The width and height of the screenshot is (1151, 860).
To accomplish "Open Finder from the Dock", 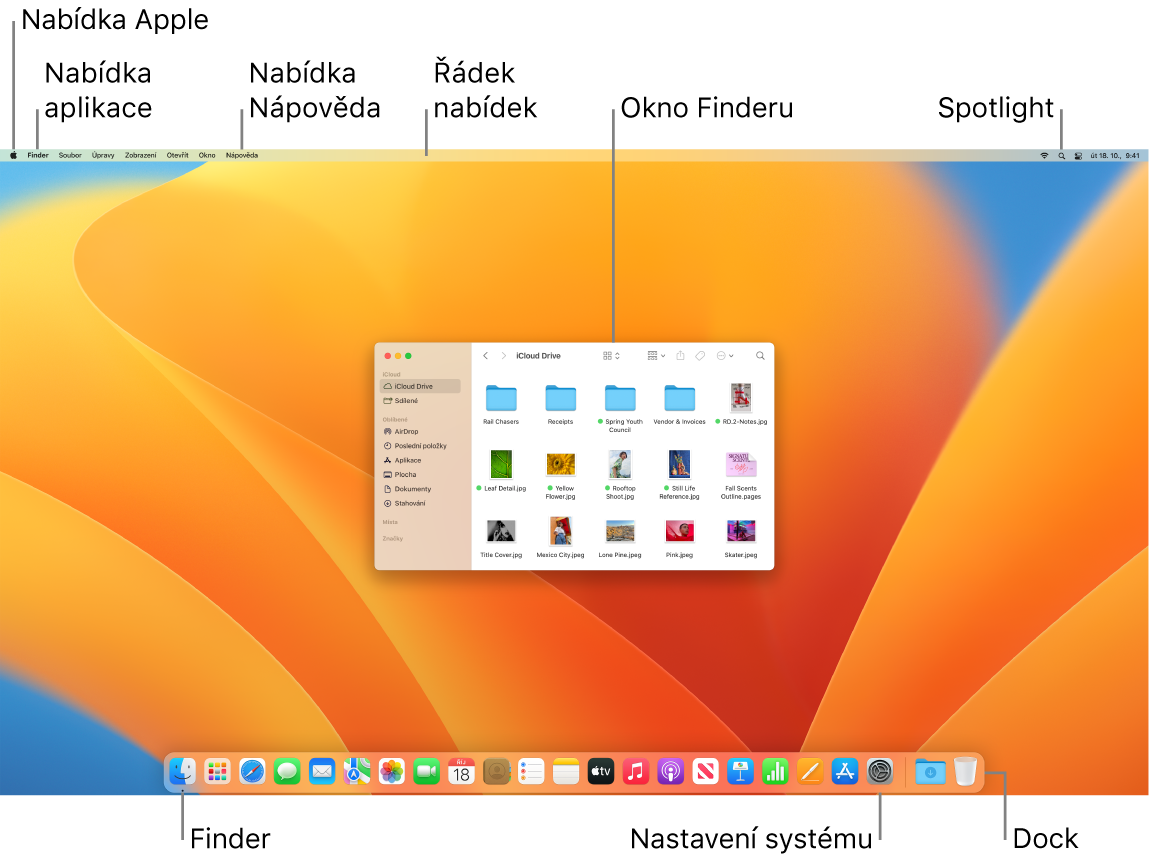I will pos(182,771).
